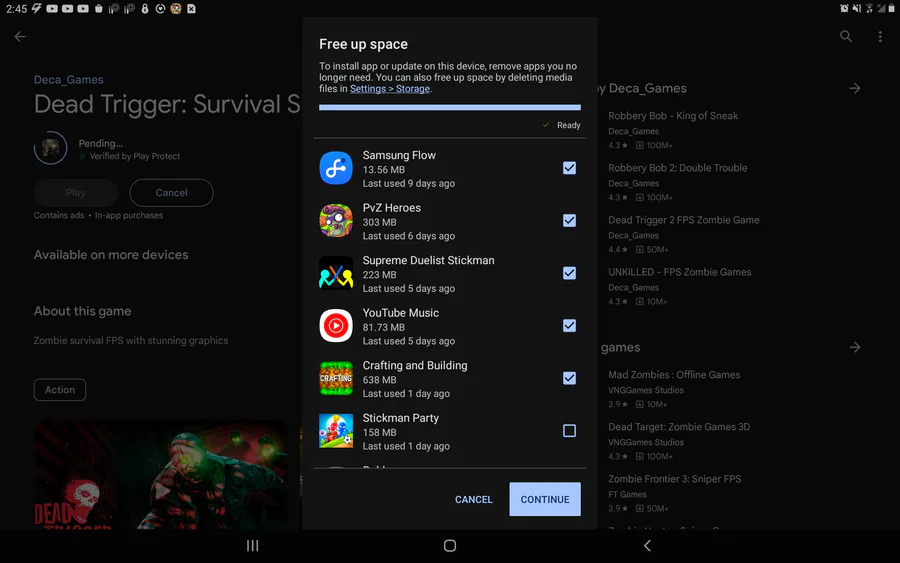Tap the Stickman Party app icon
The height and width of the screenshot is (563, 900).
coord(336,430)
